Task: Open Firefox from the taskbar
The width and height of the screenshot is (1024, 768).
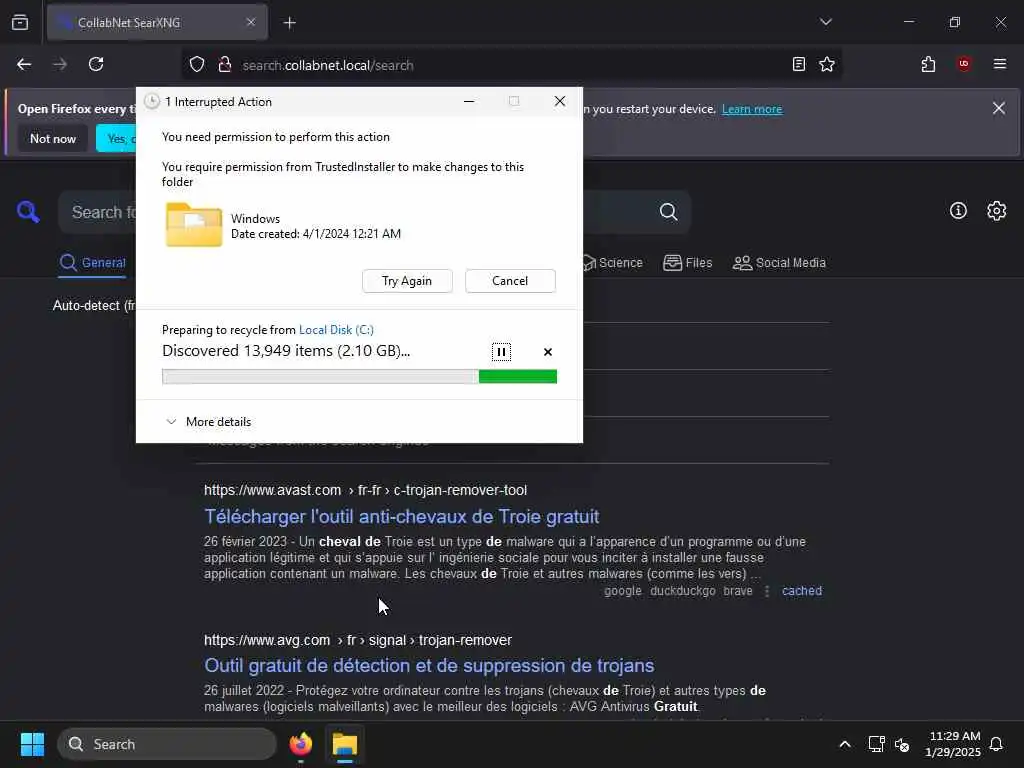Action: 301,744
